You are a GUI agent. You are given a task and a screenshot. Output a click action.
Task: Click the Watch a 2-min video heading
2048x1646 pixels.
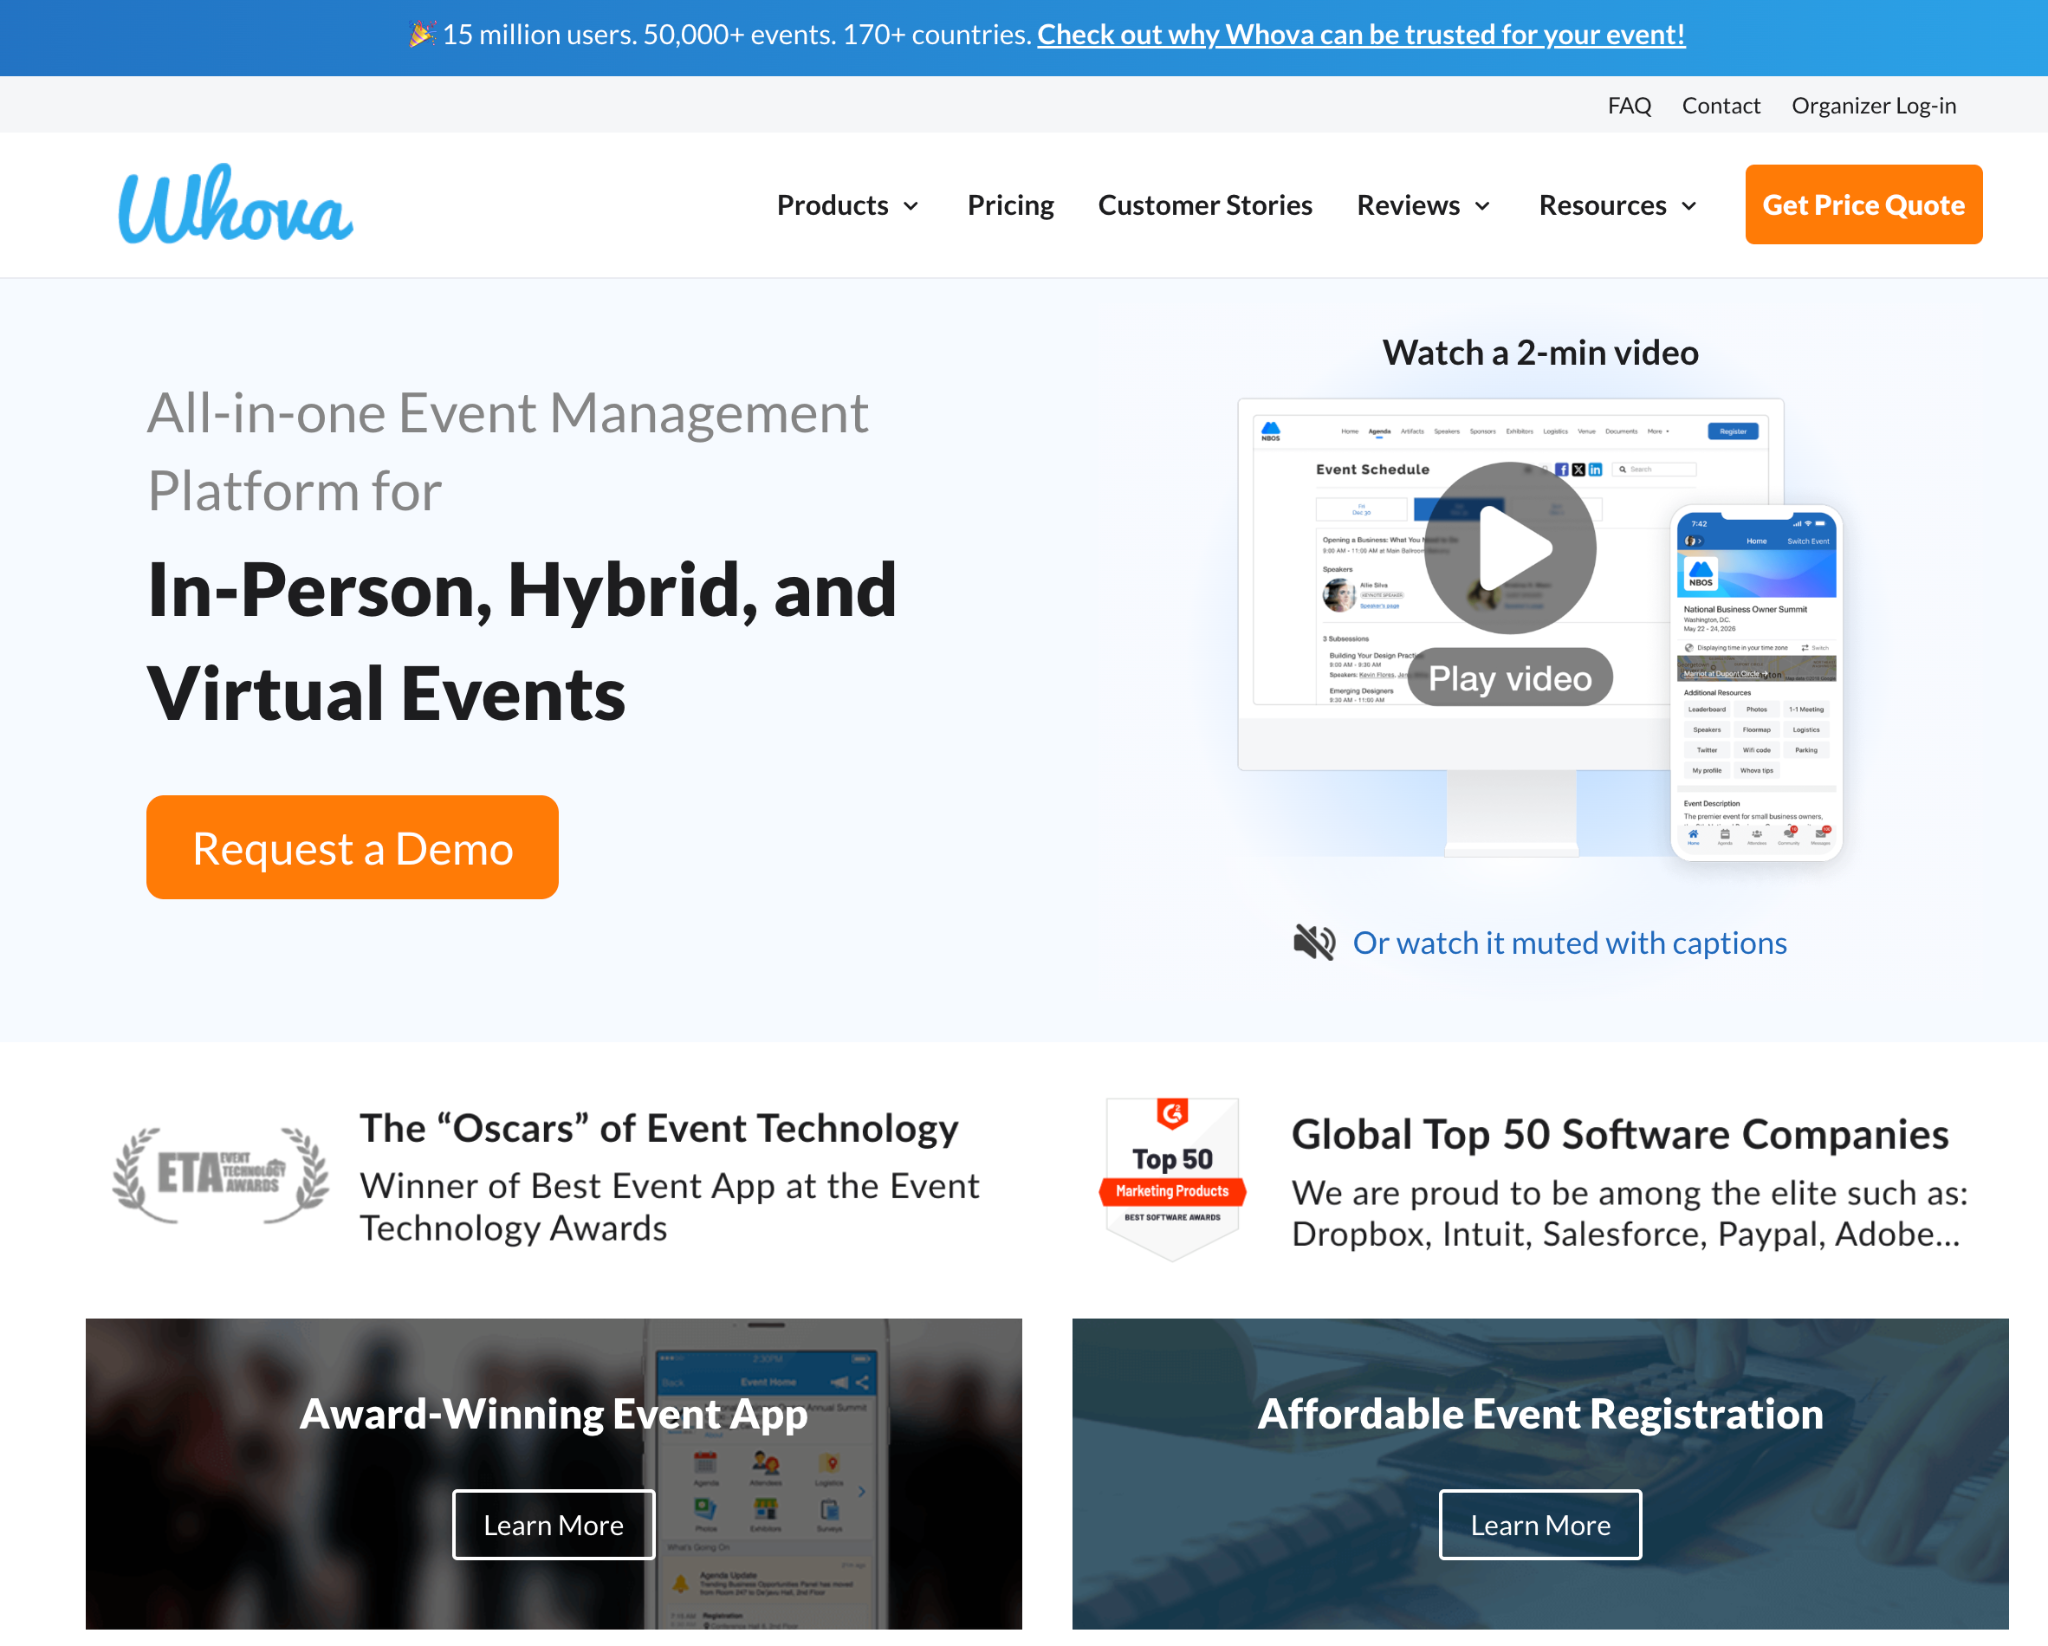pos(1540,353)
